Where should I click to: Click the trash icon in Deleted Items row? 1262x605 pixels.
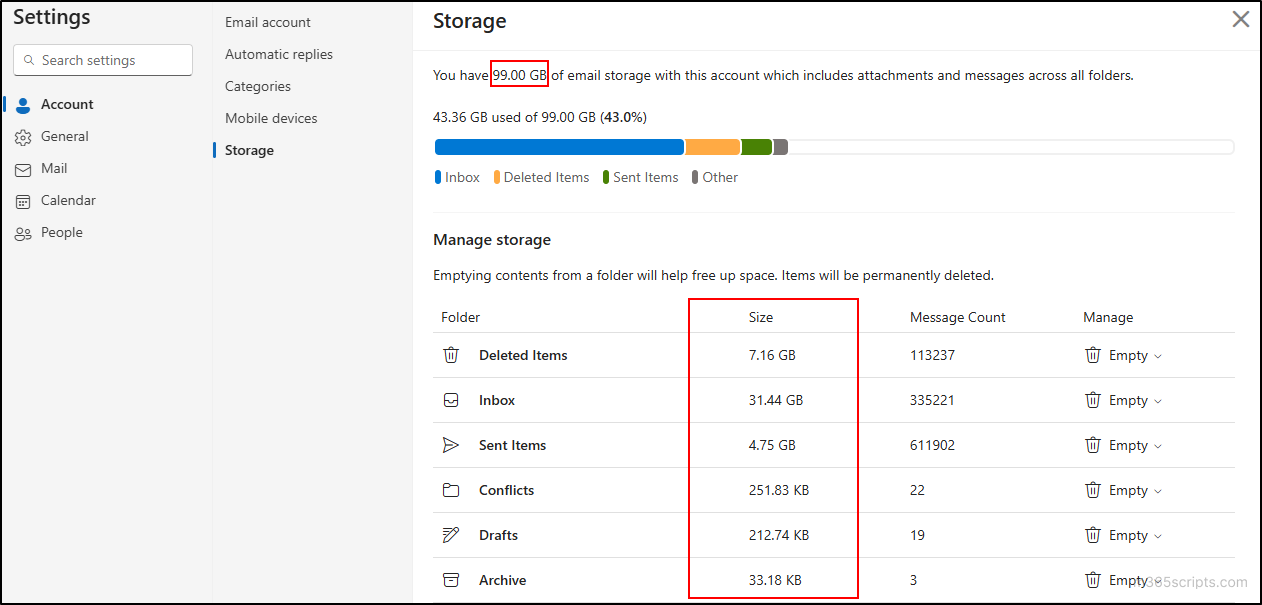(x=1093, y=355)
